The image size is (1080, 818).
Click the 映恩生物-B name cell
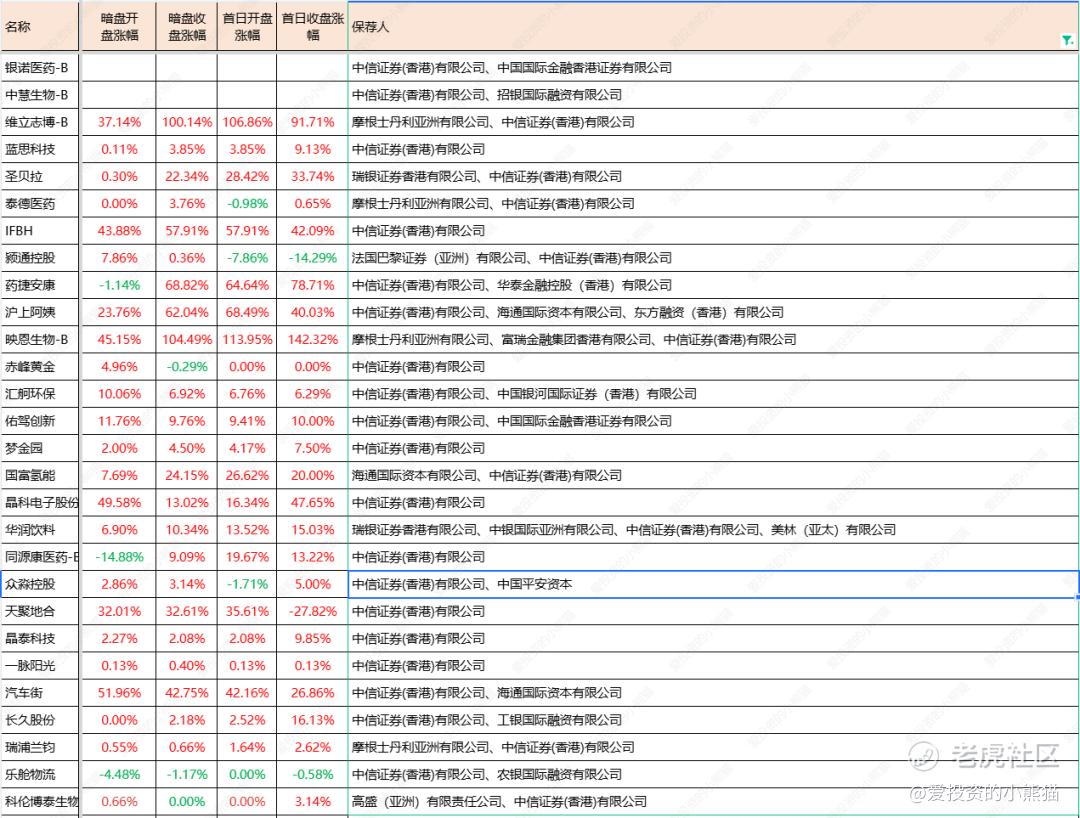(40, 339)
